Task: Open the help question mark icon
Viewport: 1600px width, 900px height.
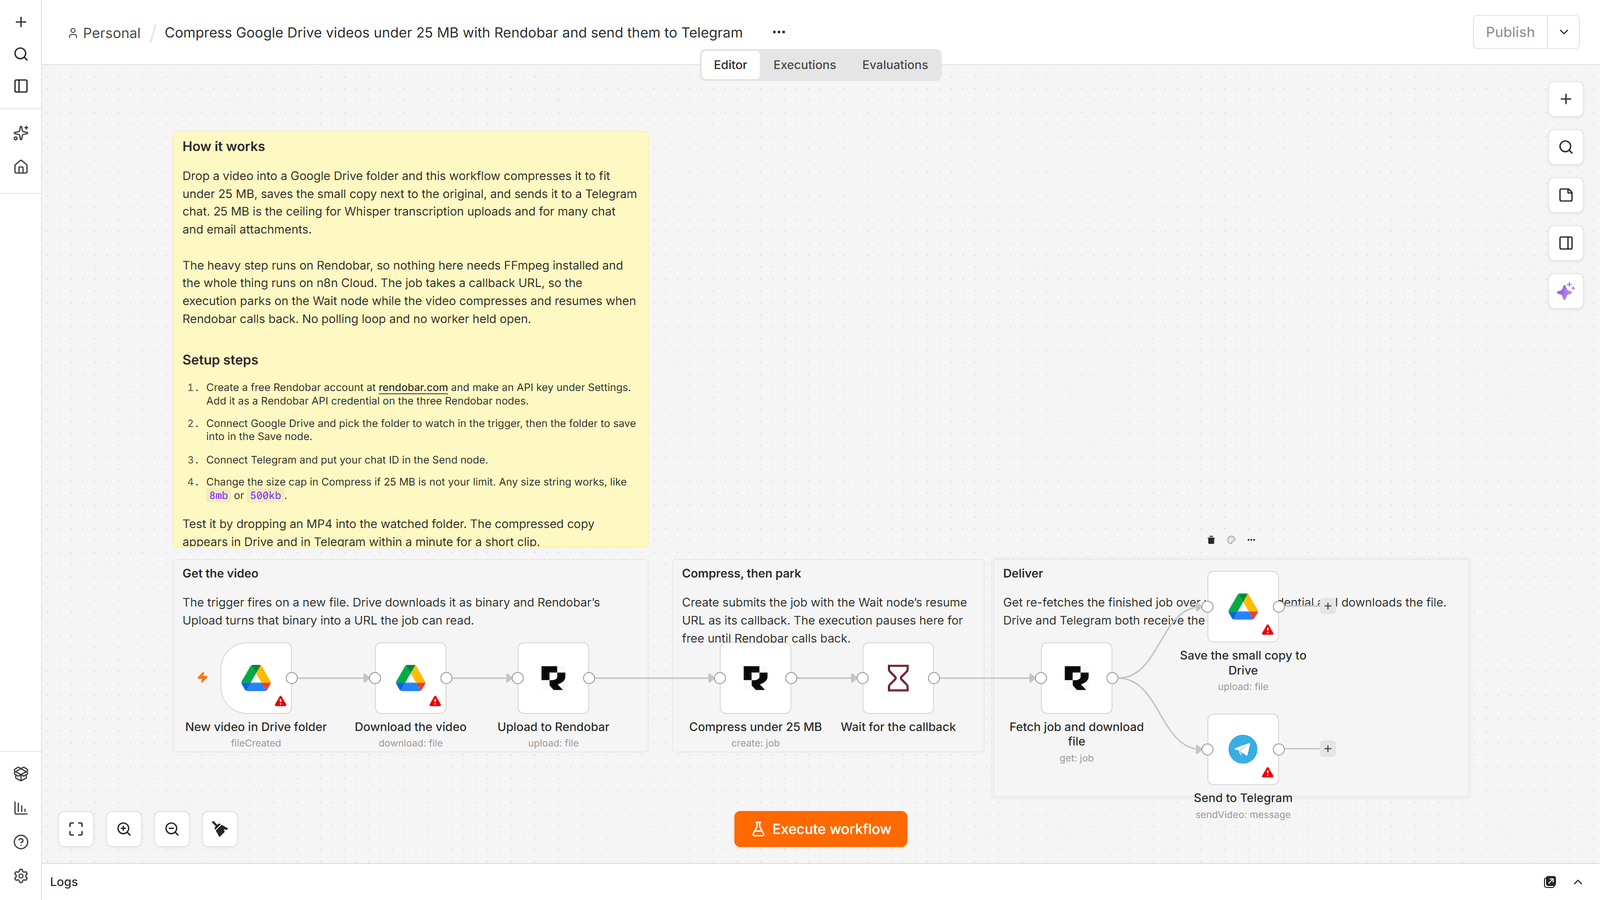Action: [x=21, y=842]
